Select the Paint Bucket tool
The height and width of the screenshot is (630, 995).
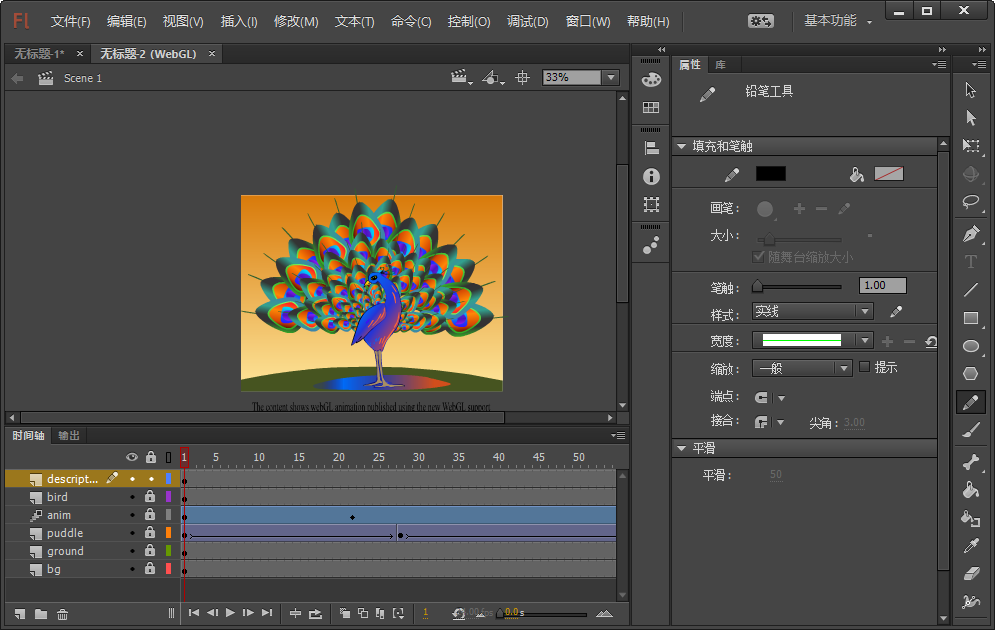point(970,490)
